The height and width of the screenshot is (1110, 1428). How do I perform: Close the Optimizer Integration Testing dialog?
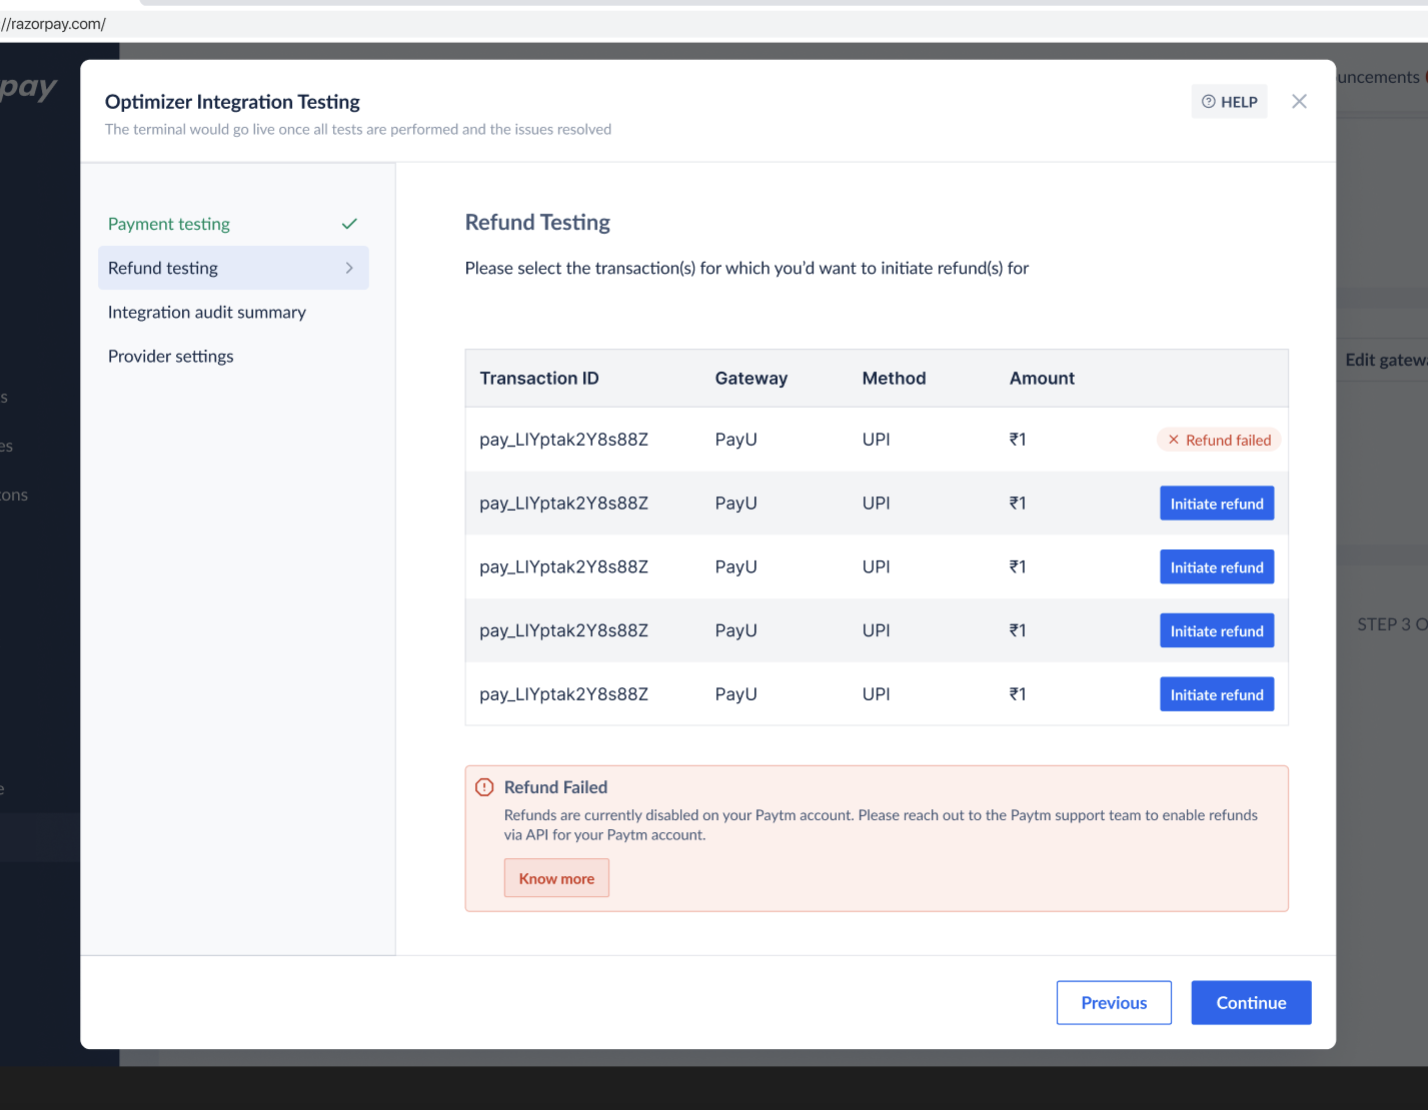[x=1299, y=101]
